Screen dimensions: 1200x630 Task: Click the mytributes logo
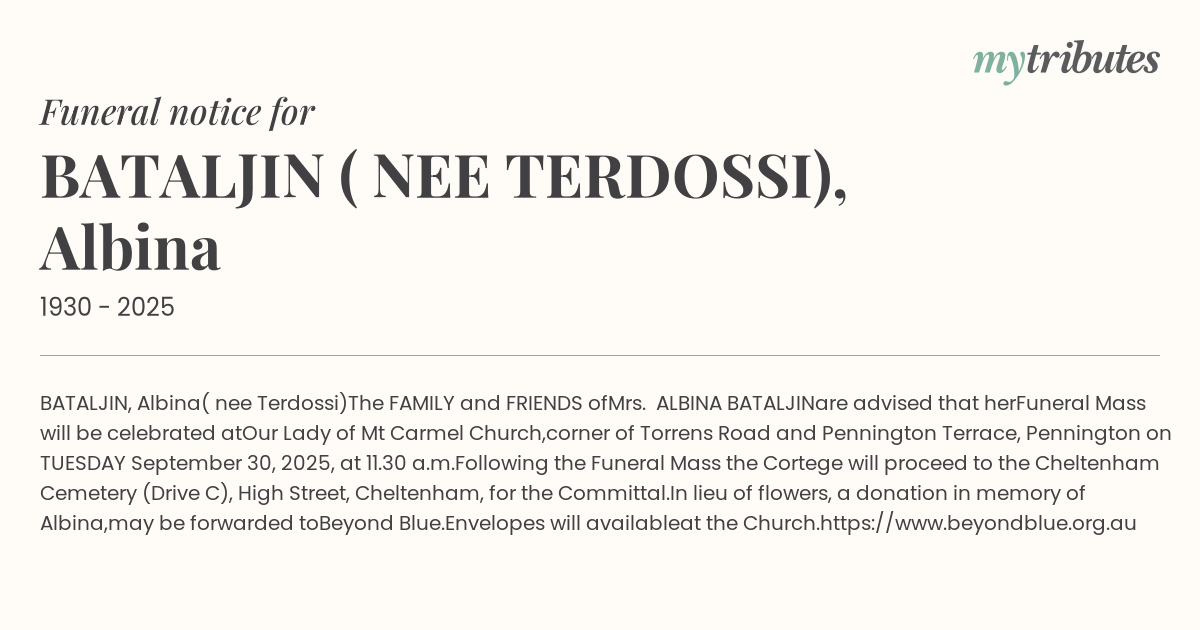[x=1066, y=61]
